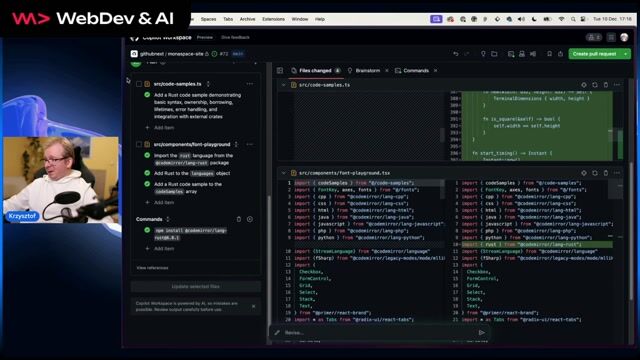This screenshot has width=640, height=360.
Task: Toggle the green check on 'Import the rust language'
Action: pyautogui.click(x=147, y=155)
